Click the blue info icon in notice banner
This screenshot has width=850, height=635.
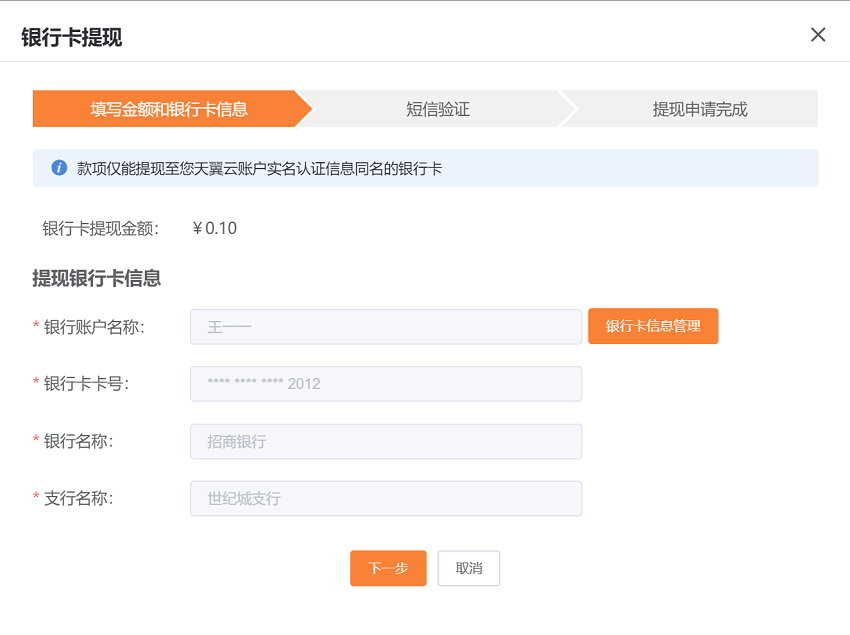click(x=59, y=168)
